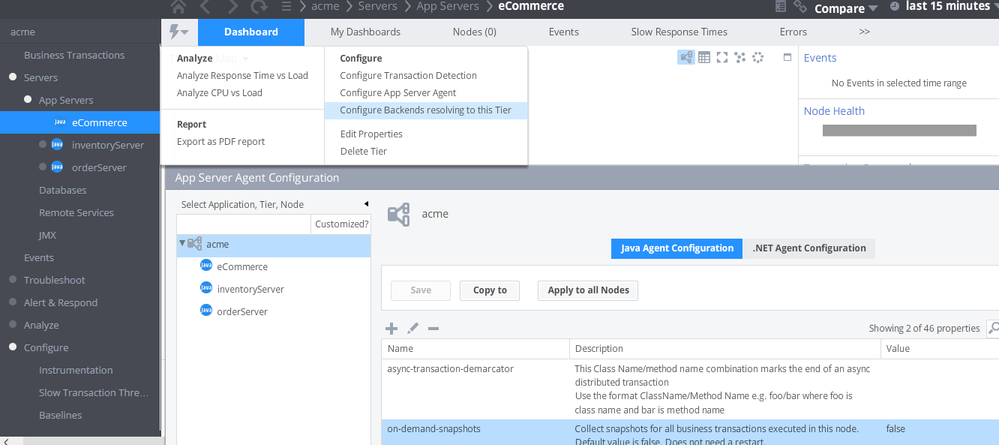
Task: Maximize the dashboard panel icon
Action: pos(787,58)
